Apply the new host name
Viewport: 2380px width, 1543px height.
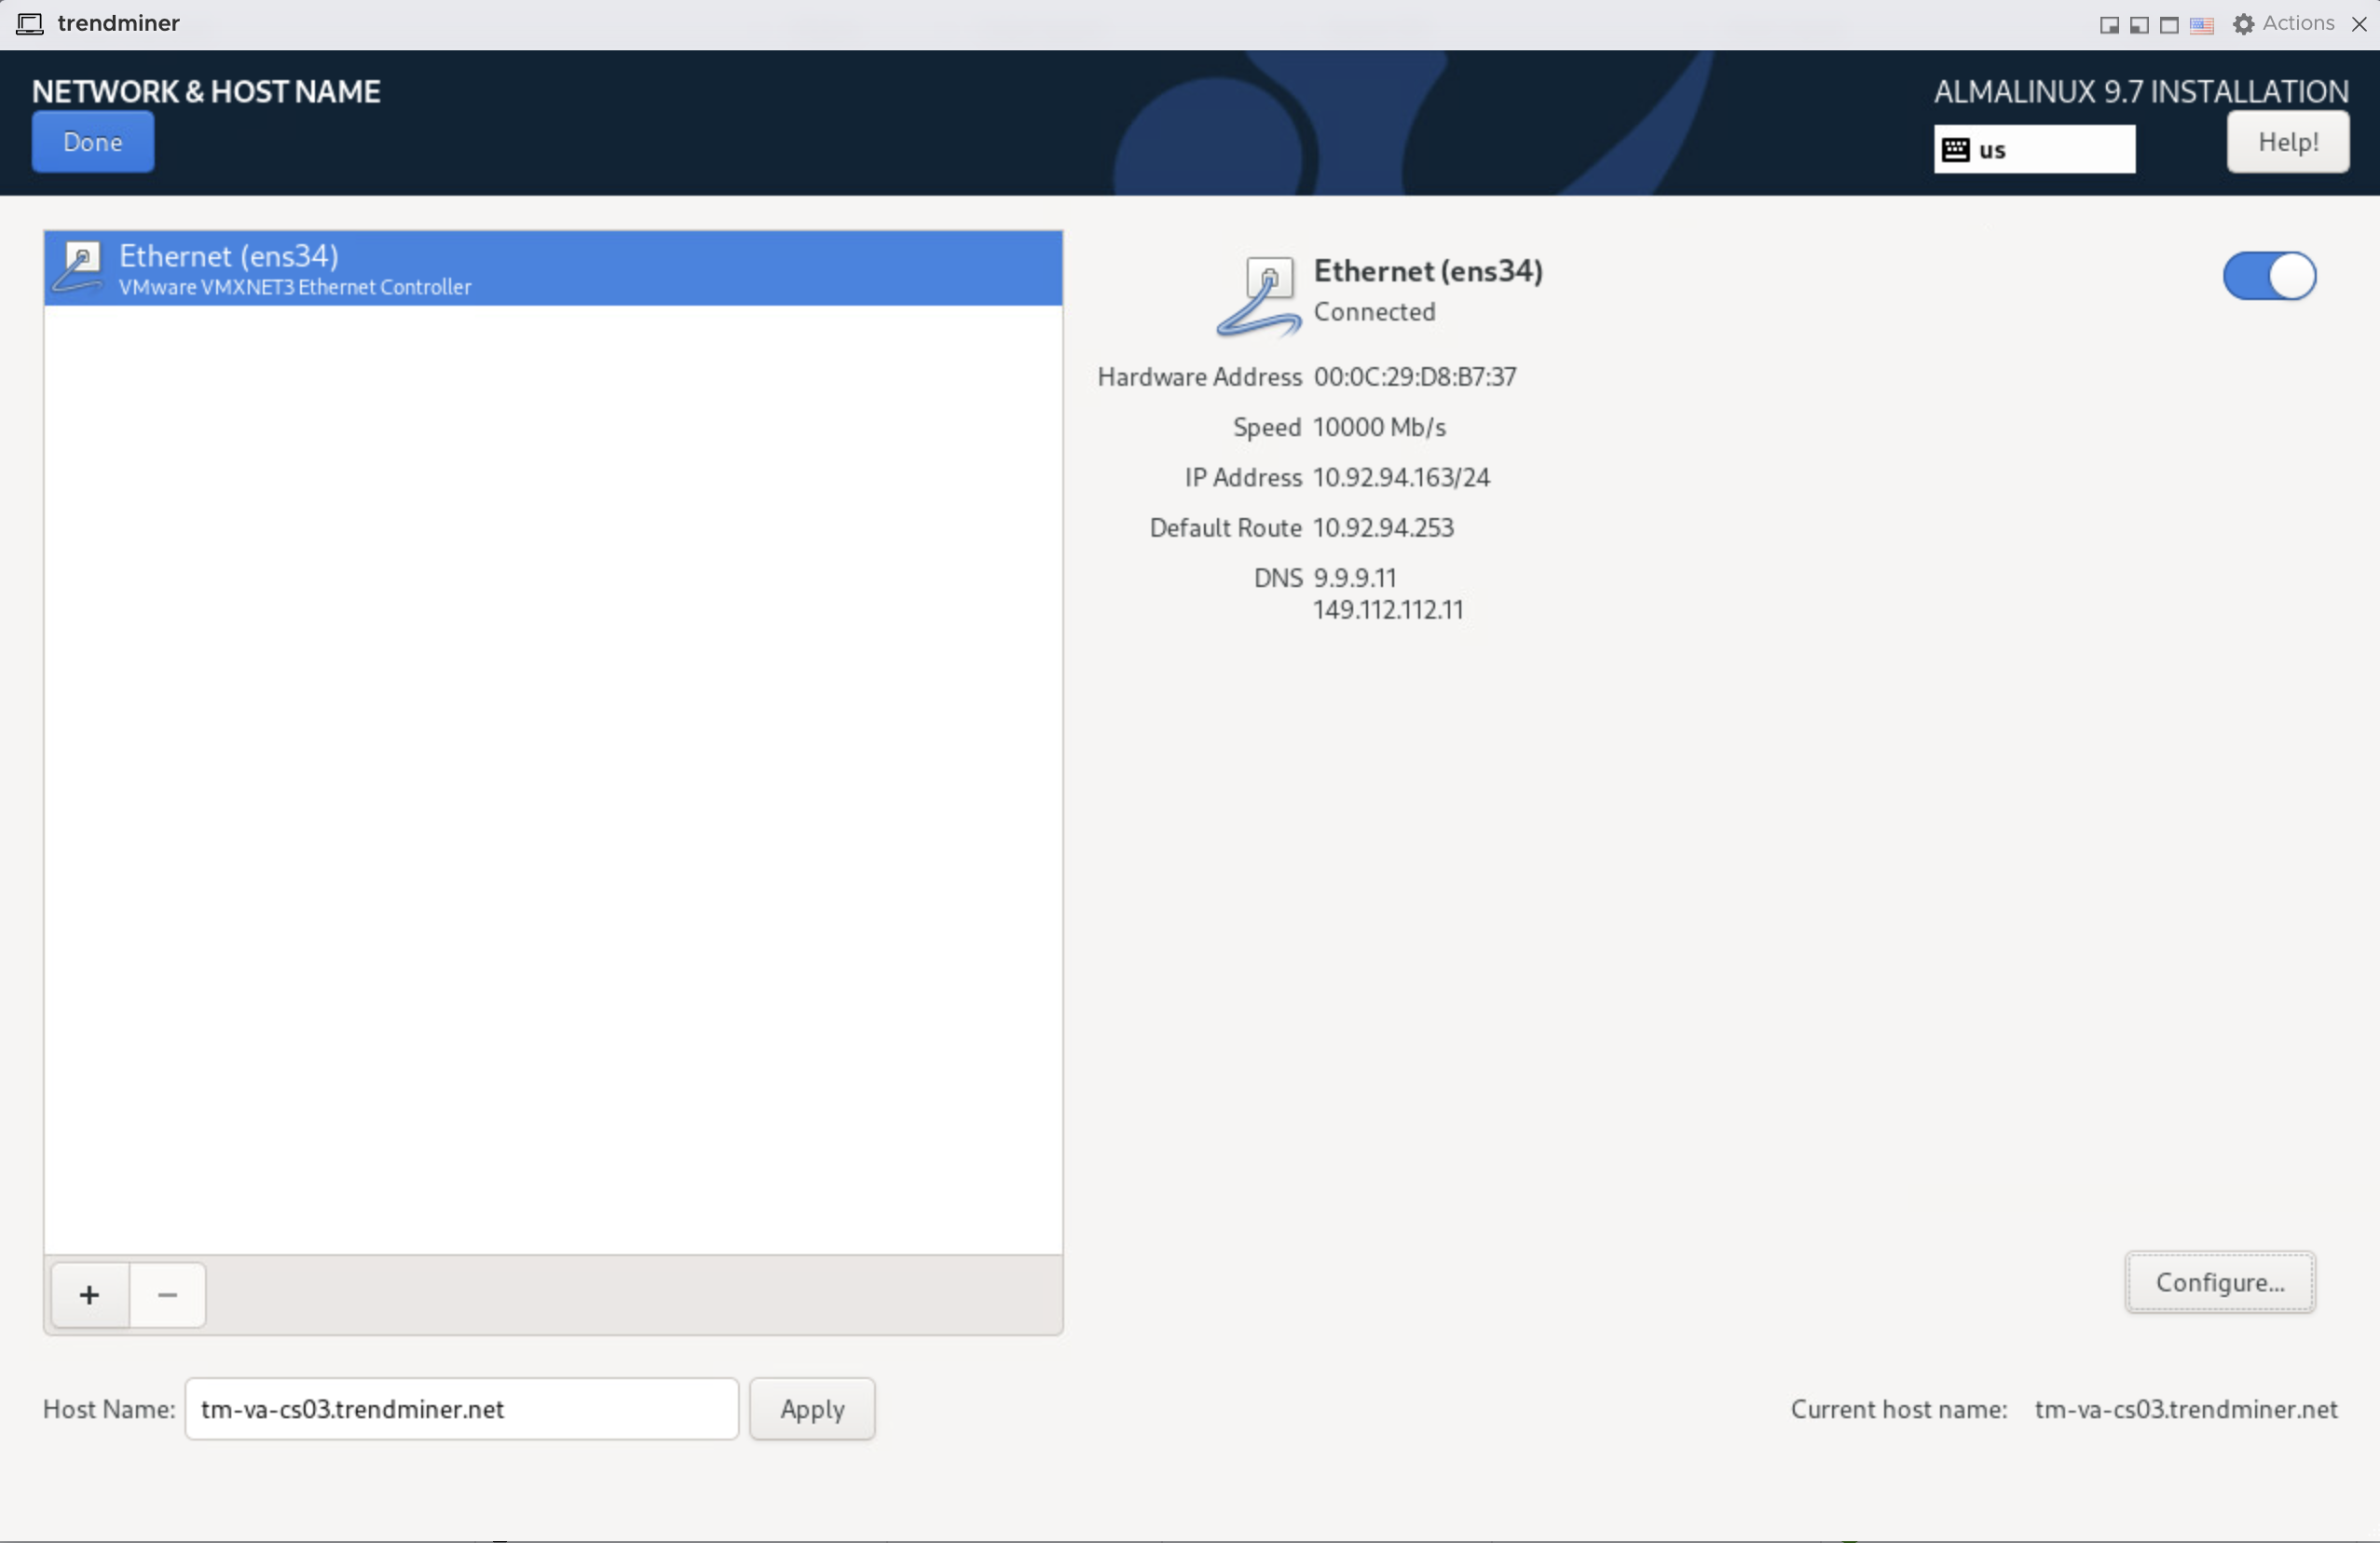click(812, 1409)
